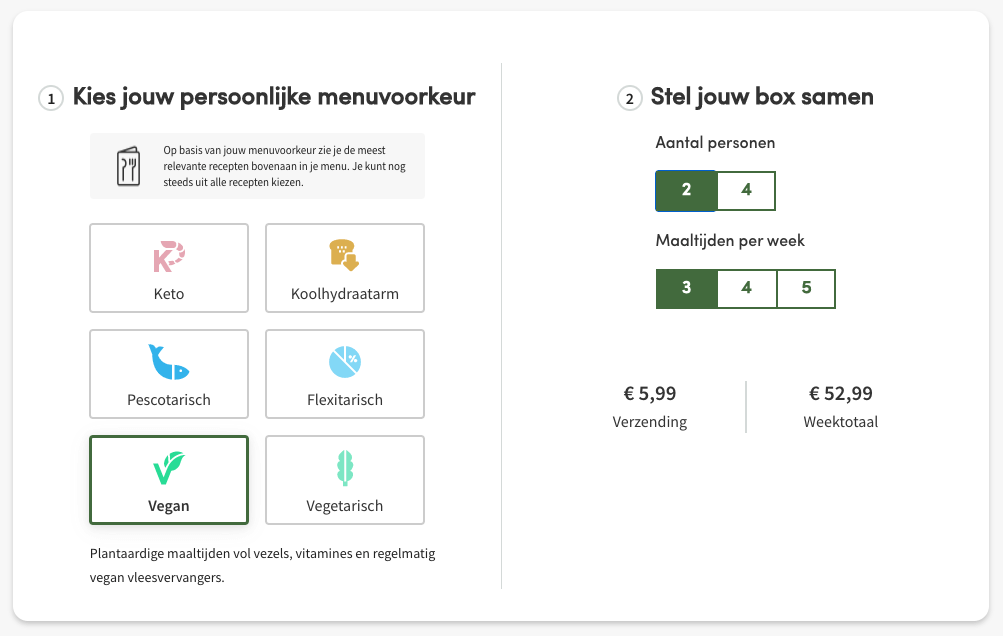Click the € 52,99 Weektotaal amount
Screen dimensions: 1003x636
(x=840, y=394)
